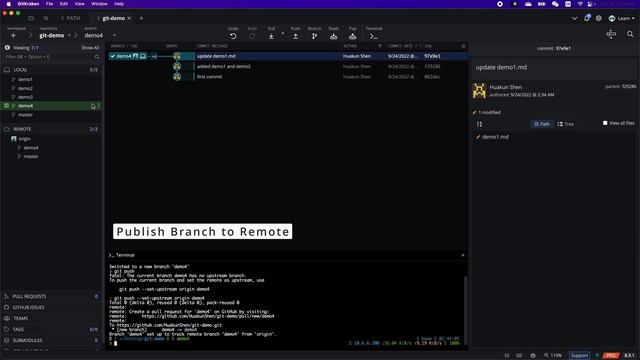Click the zoom 110% status bar item

click(x=553, y=356)
